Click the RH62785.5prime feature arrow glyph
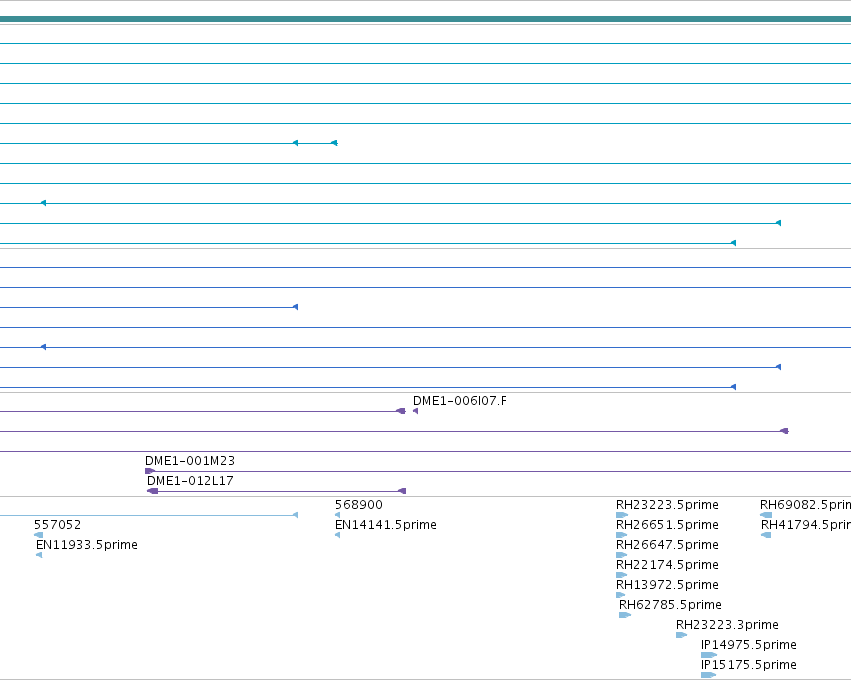The image size is (851, 680). [x=625, y=615]
